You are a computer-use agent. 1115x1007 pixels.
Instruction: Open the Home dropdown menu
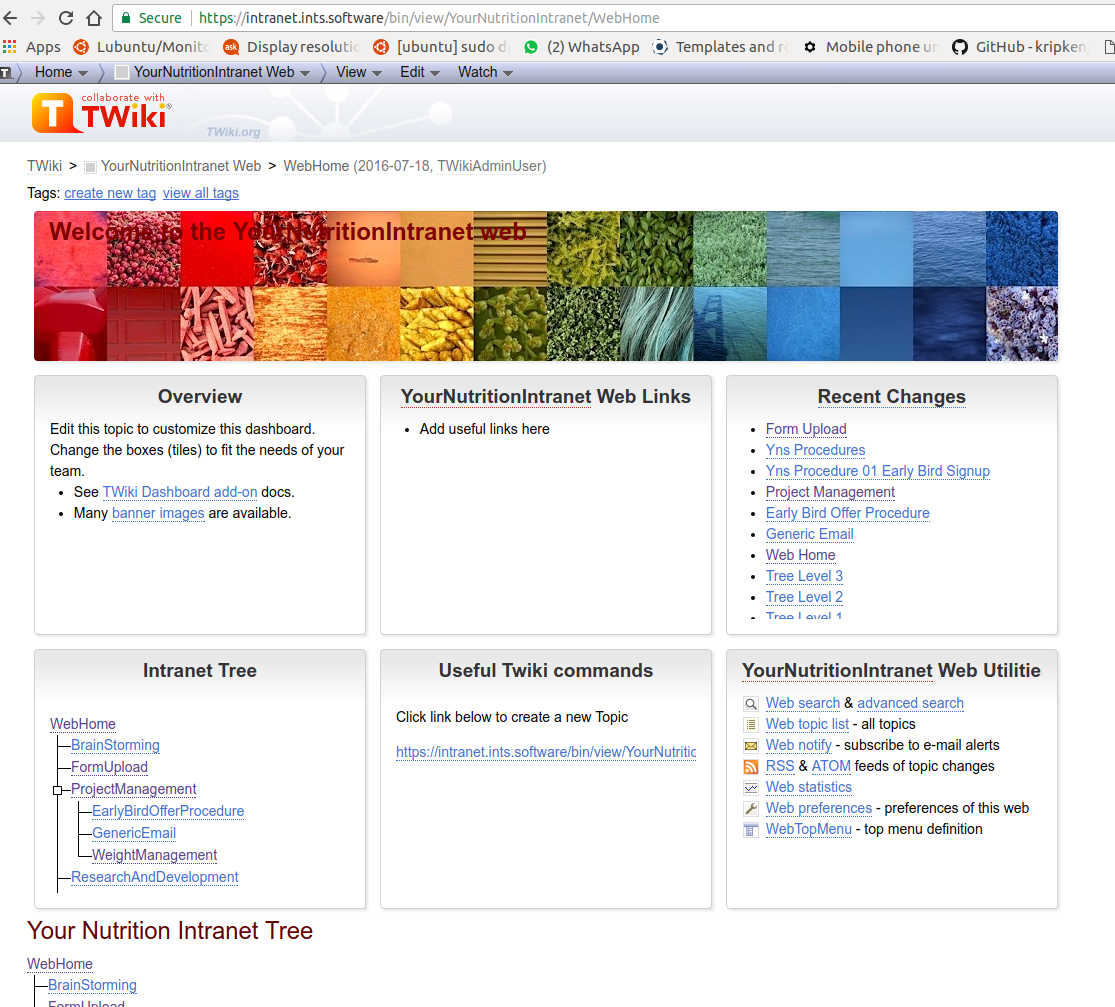coord(60,72)
